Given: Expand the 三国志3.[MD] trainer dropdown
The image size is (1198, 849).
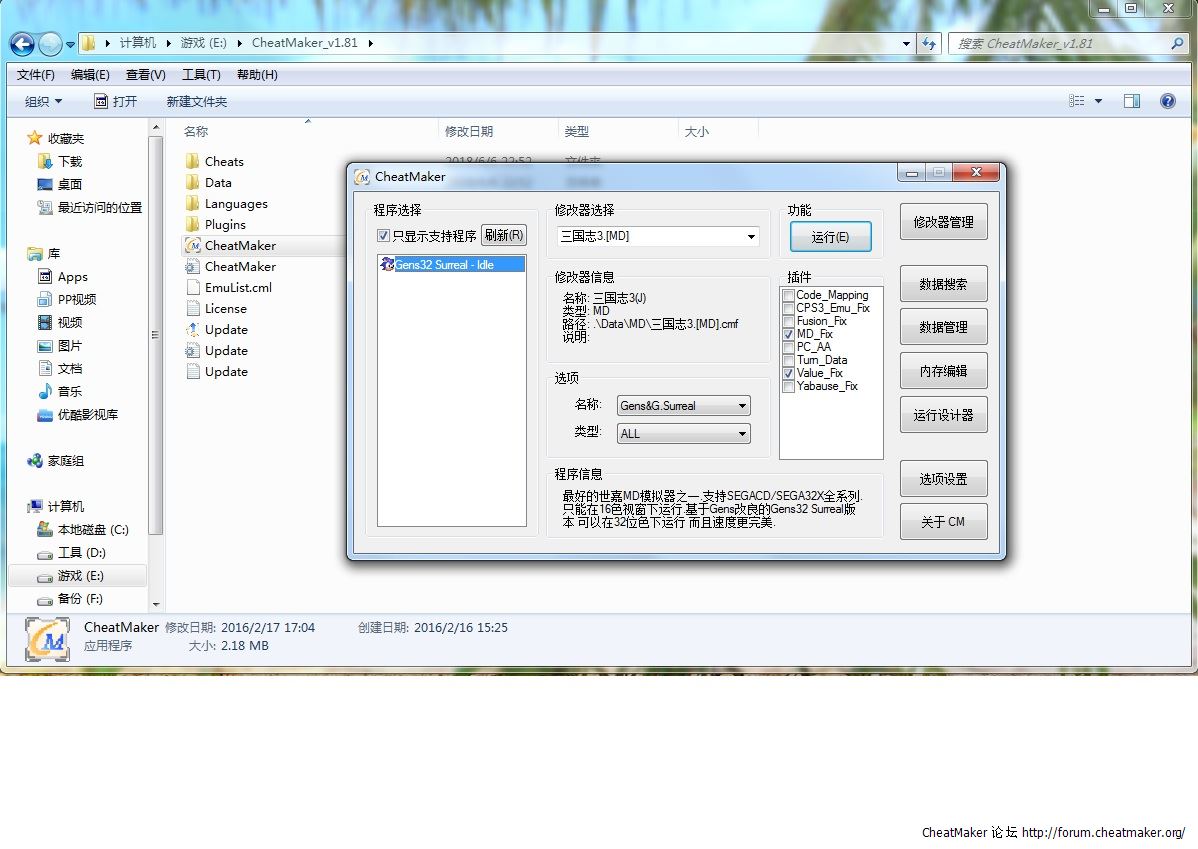Looking at the screenshot, I should pyautogui.click(x=751, y=237).
